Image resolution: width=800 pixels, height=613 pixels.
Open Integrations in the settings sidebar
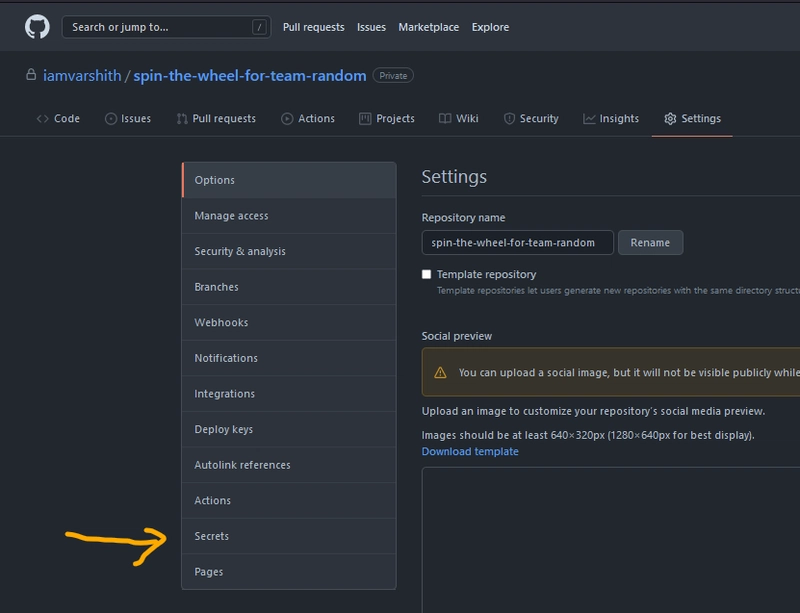pyautogui.click(x=289, y=394)
